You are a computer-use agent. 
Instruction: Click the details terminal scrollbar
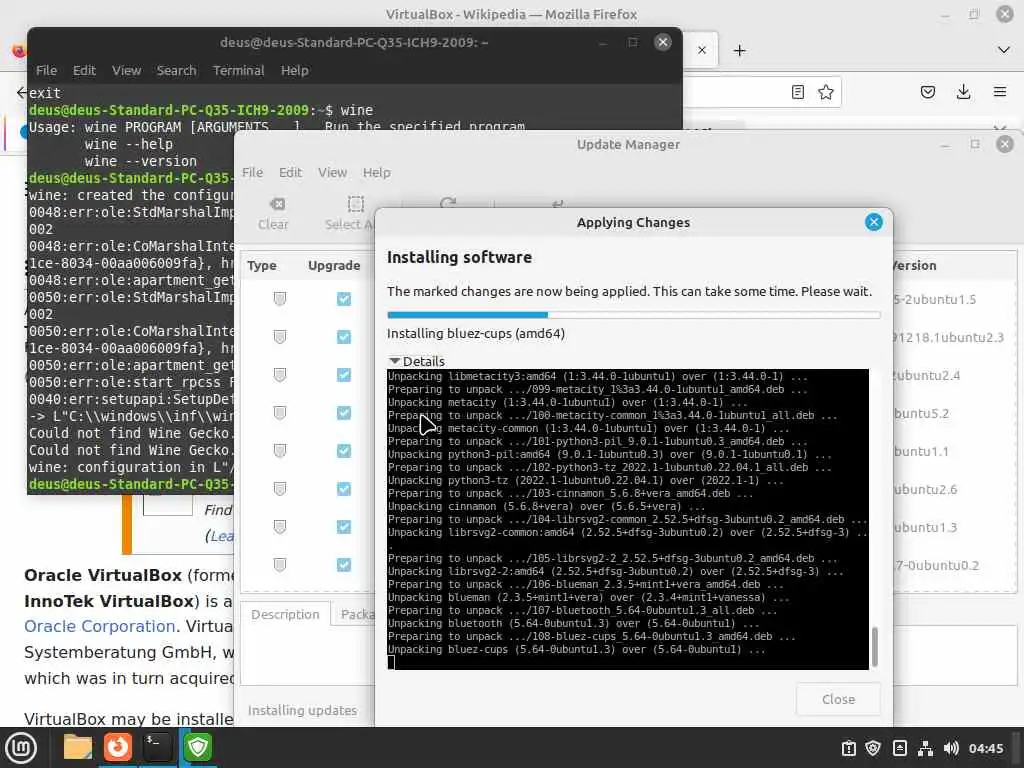(x=874, y=646)
